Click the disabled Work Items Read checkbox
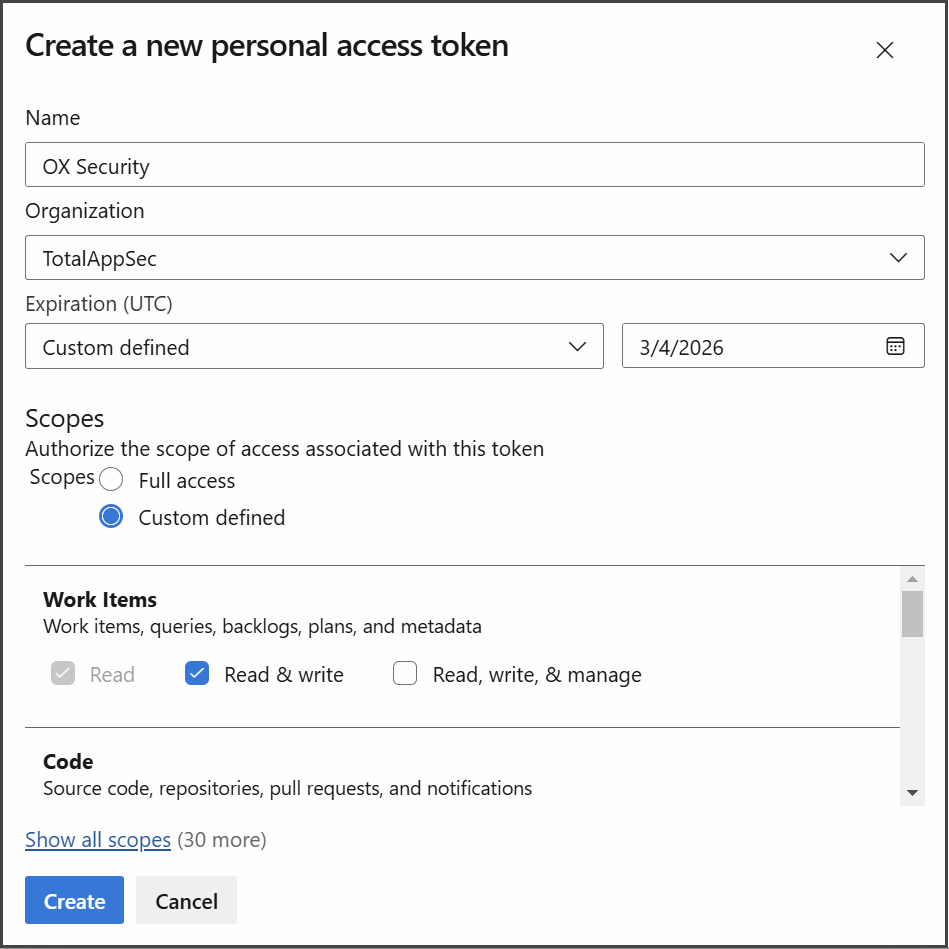 tap(63, 674)
